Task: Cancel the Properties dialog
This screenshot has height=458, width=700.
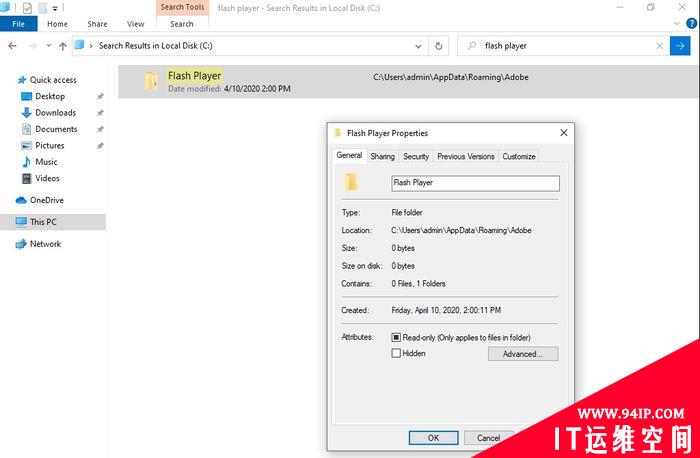Action: 489,438
